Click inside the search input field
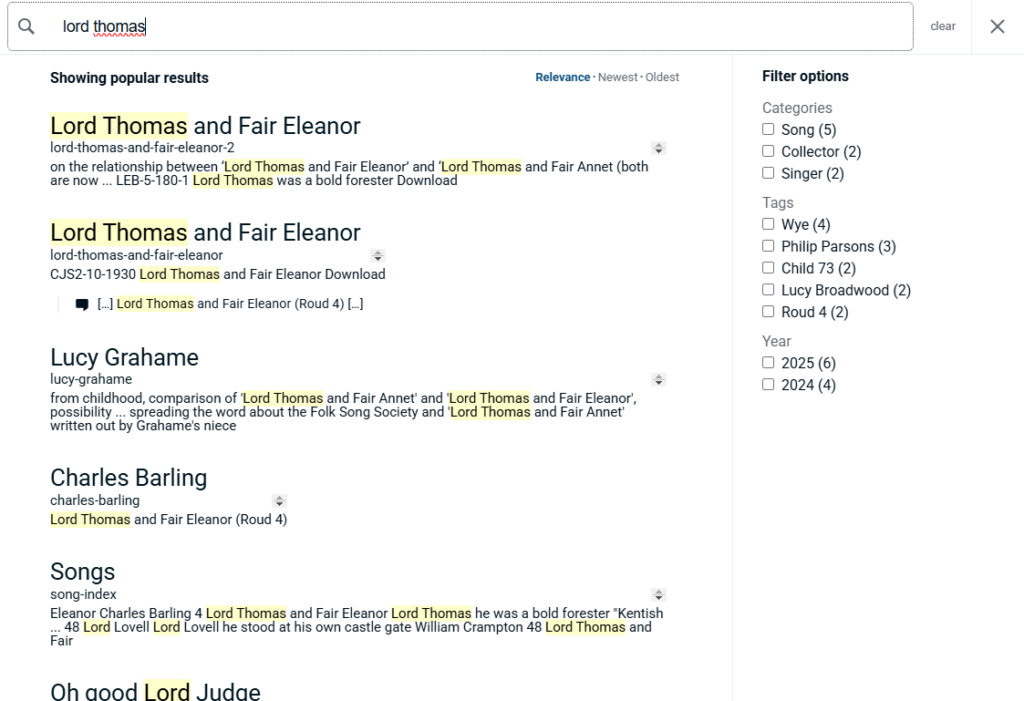The width and height of the screenshot is (1024, 701). 400,26
